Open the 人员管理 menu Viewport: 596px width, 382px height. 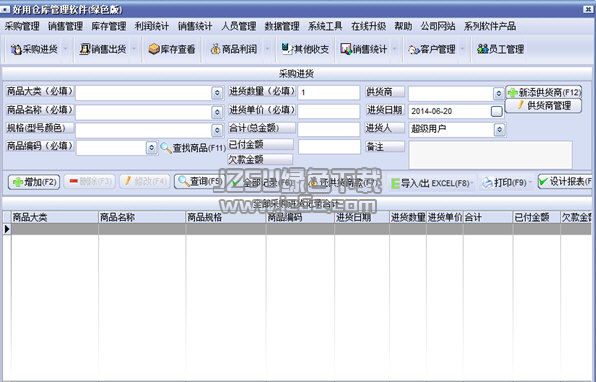[239, 26]
